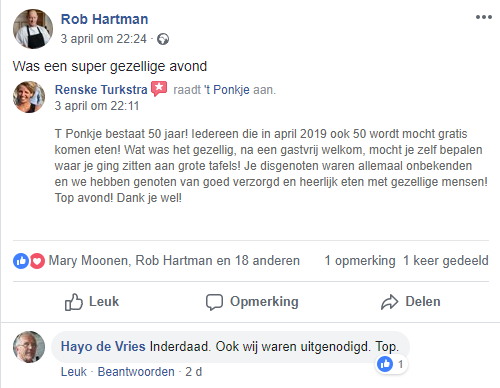Click the recommendation star badge icon
Viewport: 500px width, 388px height.
point(159,89)
